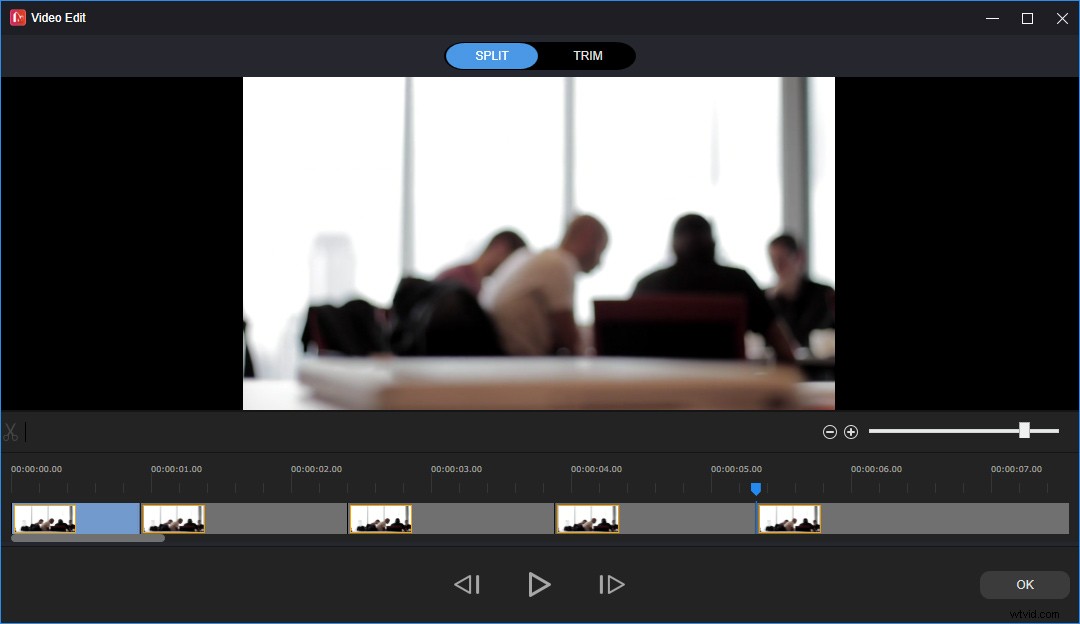Click the next frame icon
The width and height of the screenshot is (1080, 624).
click(x=611, y=584)
